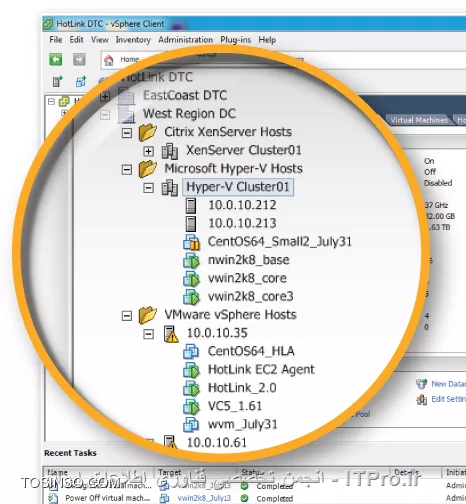Click the warning host icon for 10.0.10.35
The width and height of the screenshot is (466, 504).
171,334
